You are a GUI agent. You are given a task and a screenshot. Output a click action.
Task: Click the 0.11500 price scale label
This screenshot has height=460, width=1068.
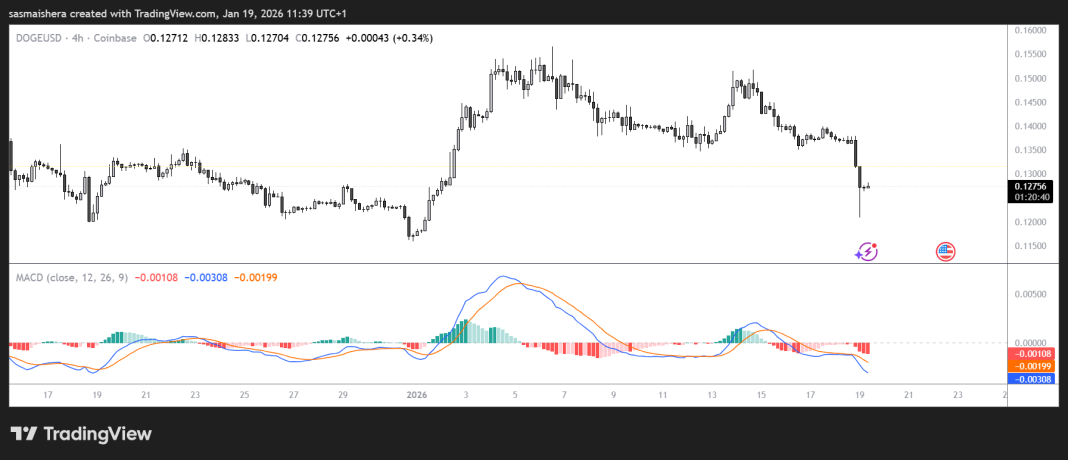1030,246
